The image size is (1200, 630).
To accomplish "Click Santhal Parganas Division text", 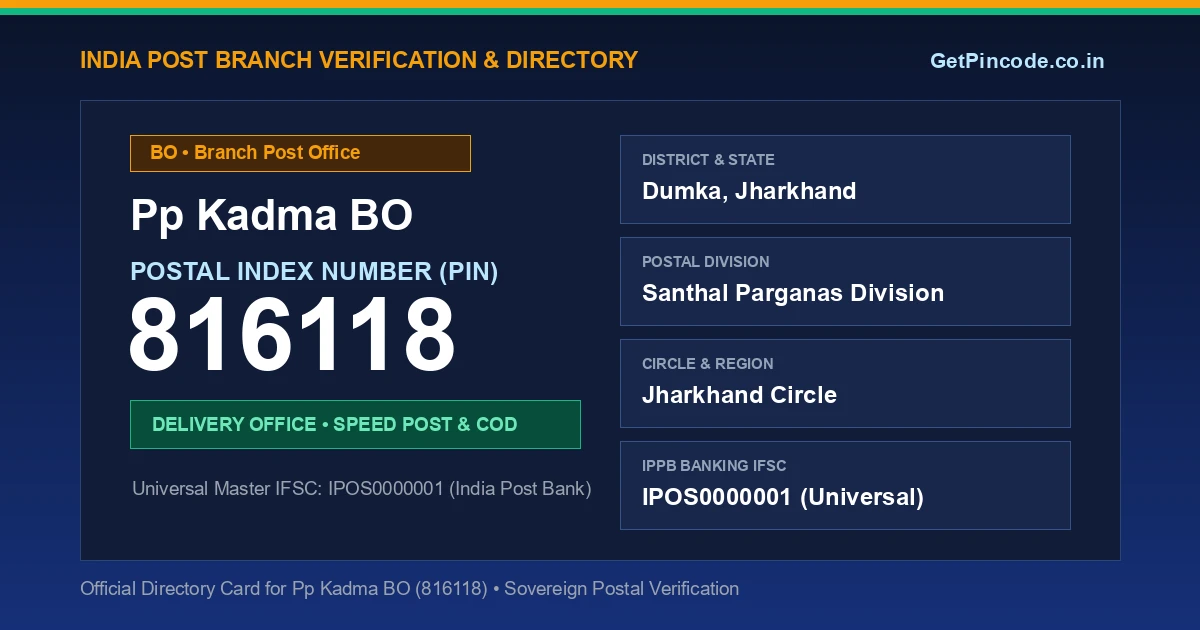I will [793, 293].
